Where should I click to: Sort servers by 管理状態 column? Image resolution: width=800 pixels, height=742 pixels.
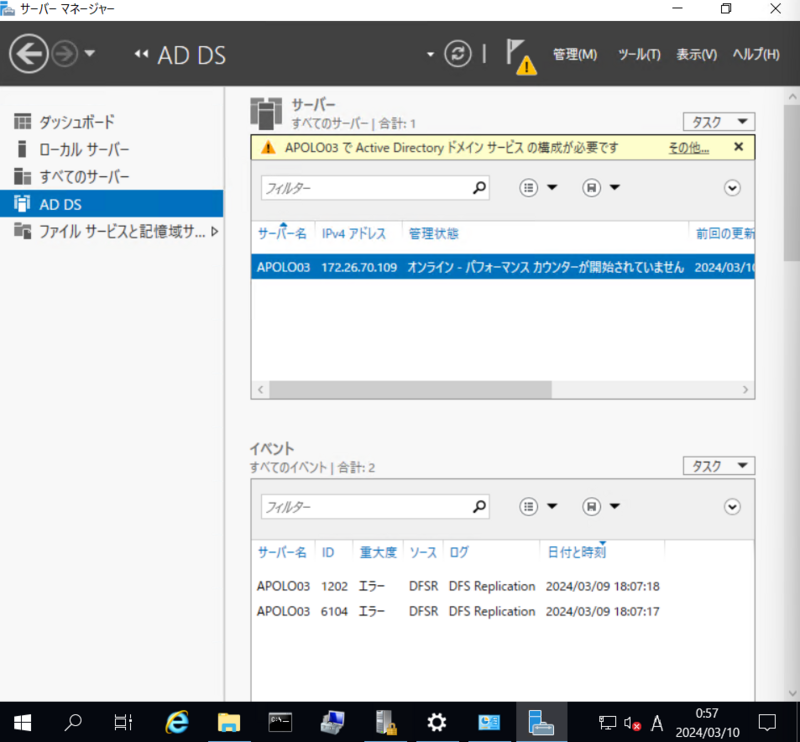434,234
